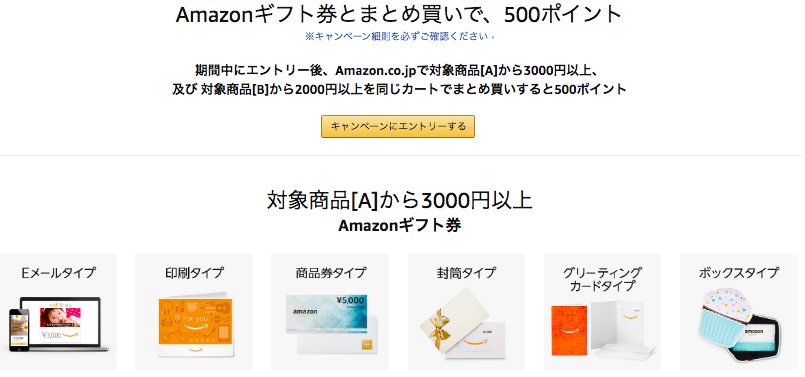
Task: Click the chevron after キャンペーン細則 link
Action: [x=493, y=37]
